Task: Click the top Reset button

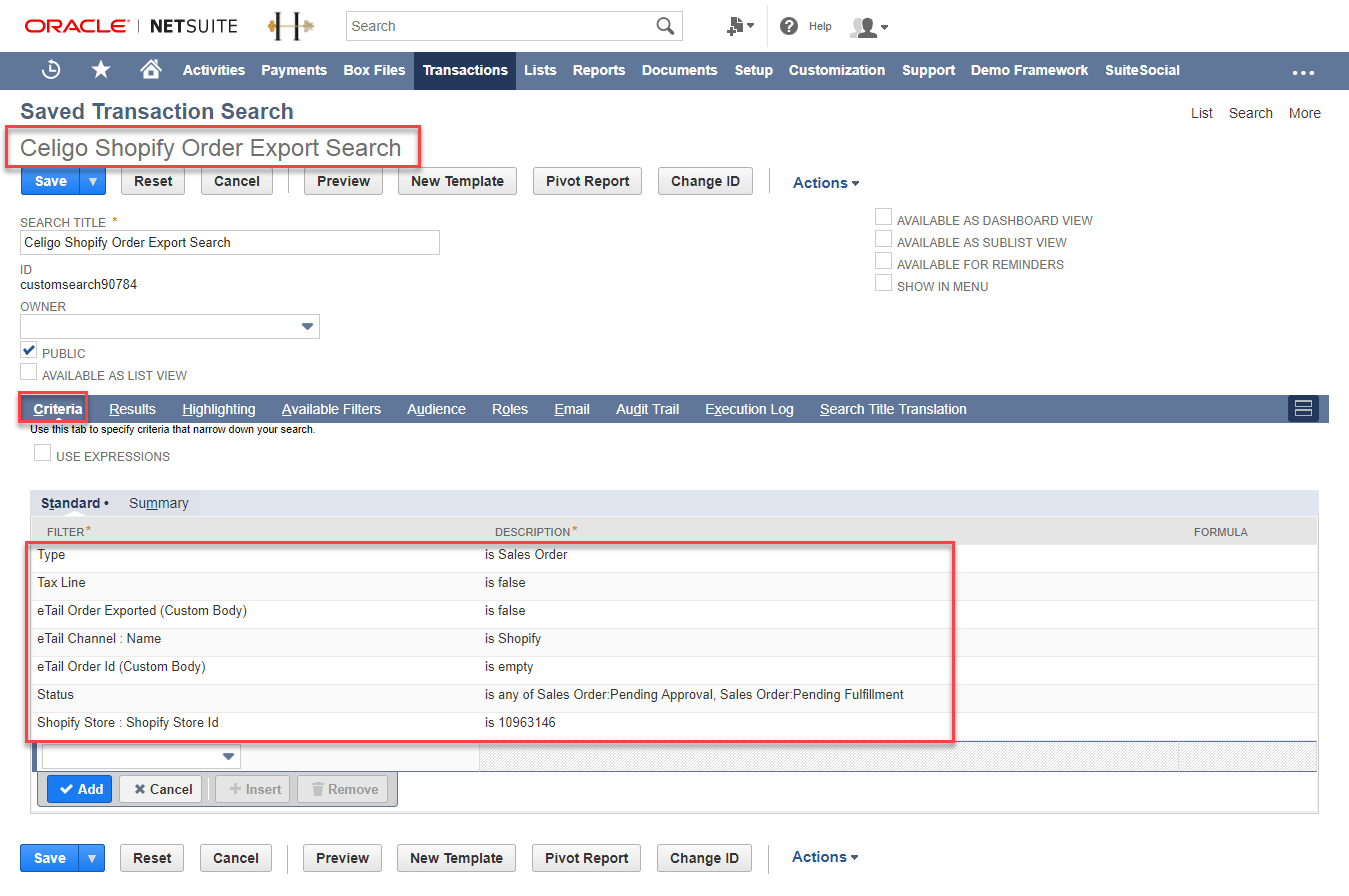Action: point(153,181)
